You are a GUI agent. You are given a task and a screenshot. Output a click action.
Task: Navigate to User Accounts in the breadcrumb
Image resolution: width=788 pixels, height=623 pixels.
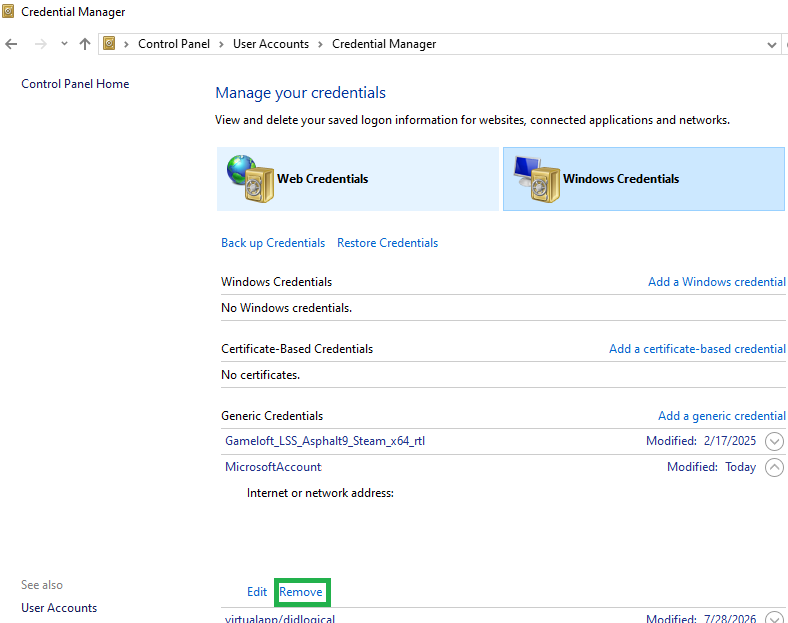pos(271,44)
